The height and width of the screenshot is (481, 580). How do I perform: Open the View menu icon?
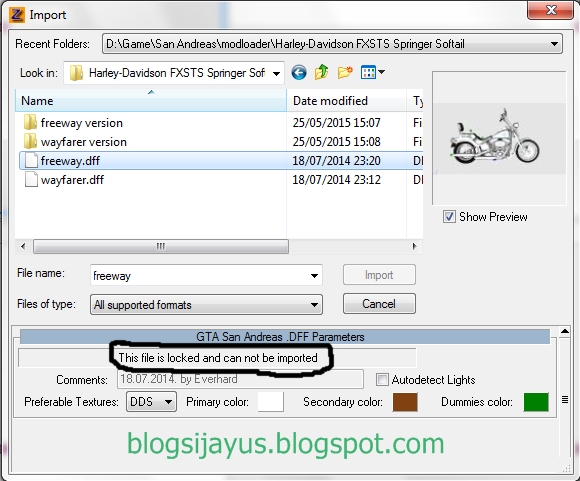tap(368, 72)
